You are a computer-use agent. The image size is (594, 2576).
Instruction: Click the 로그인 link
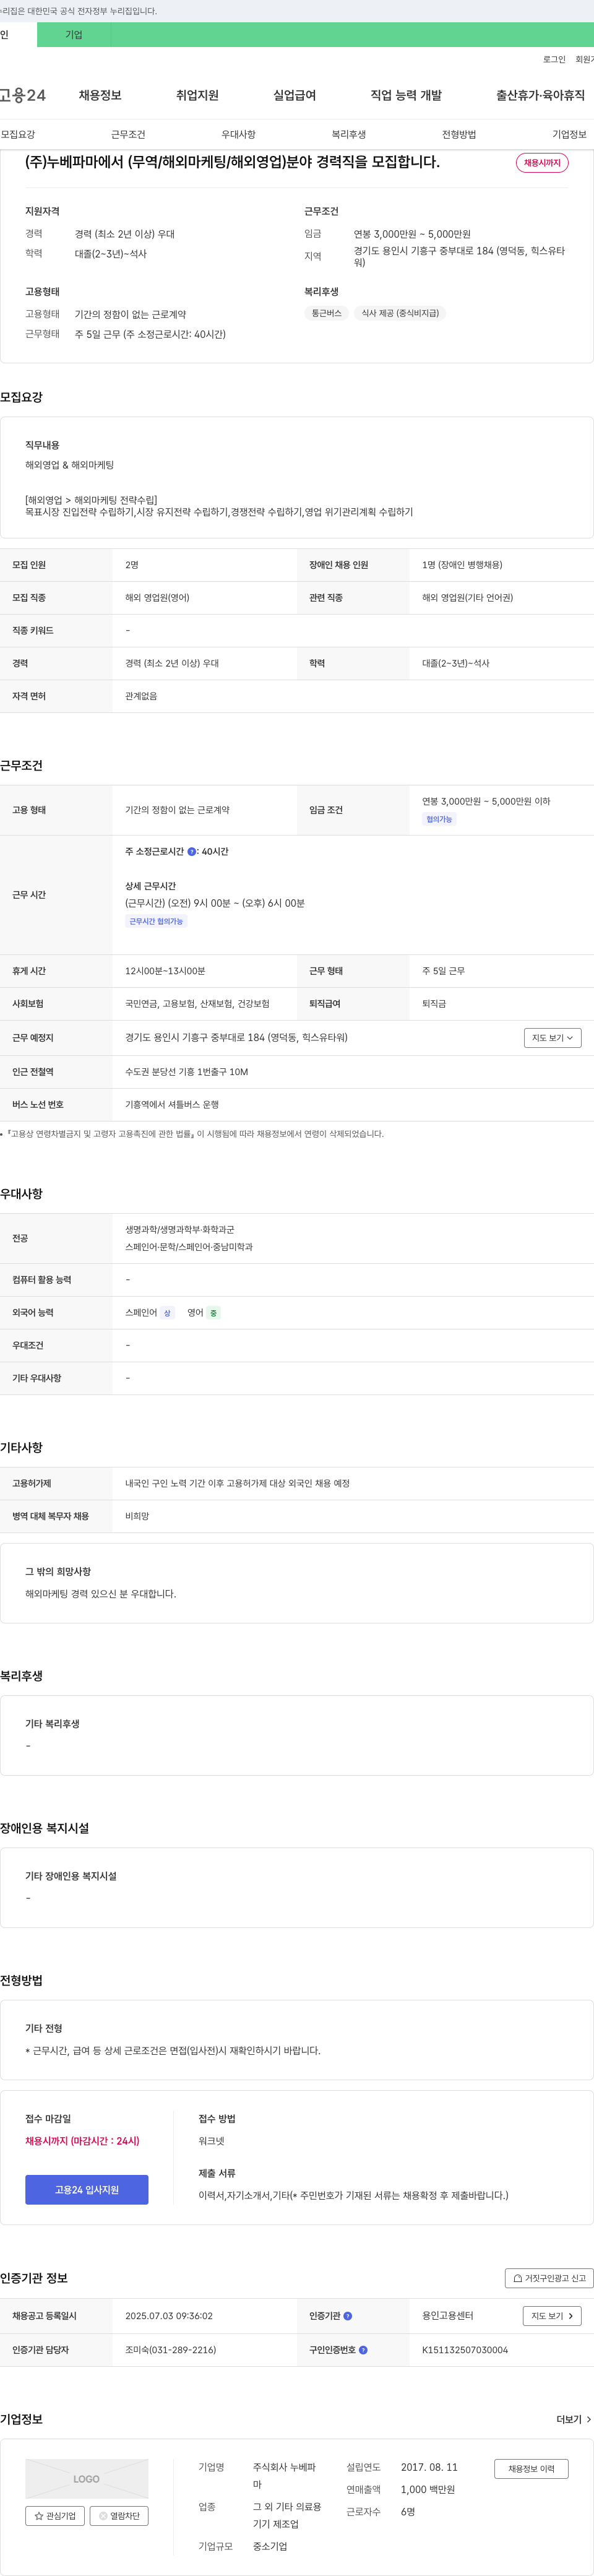click(554, 60)
